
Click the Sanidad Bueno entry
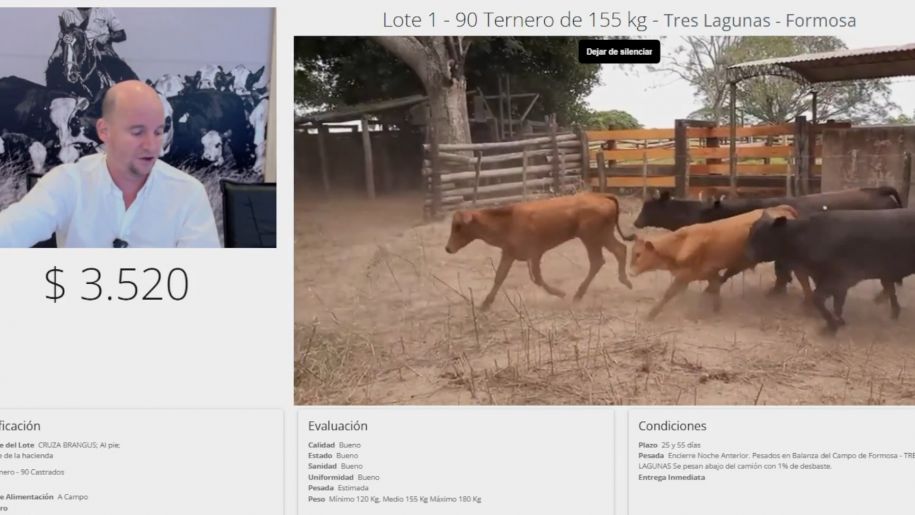pos(336,466)
